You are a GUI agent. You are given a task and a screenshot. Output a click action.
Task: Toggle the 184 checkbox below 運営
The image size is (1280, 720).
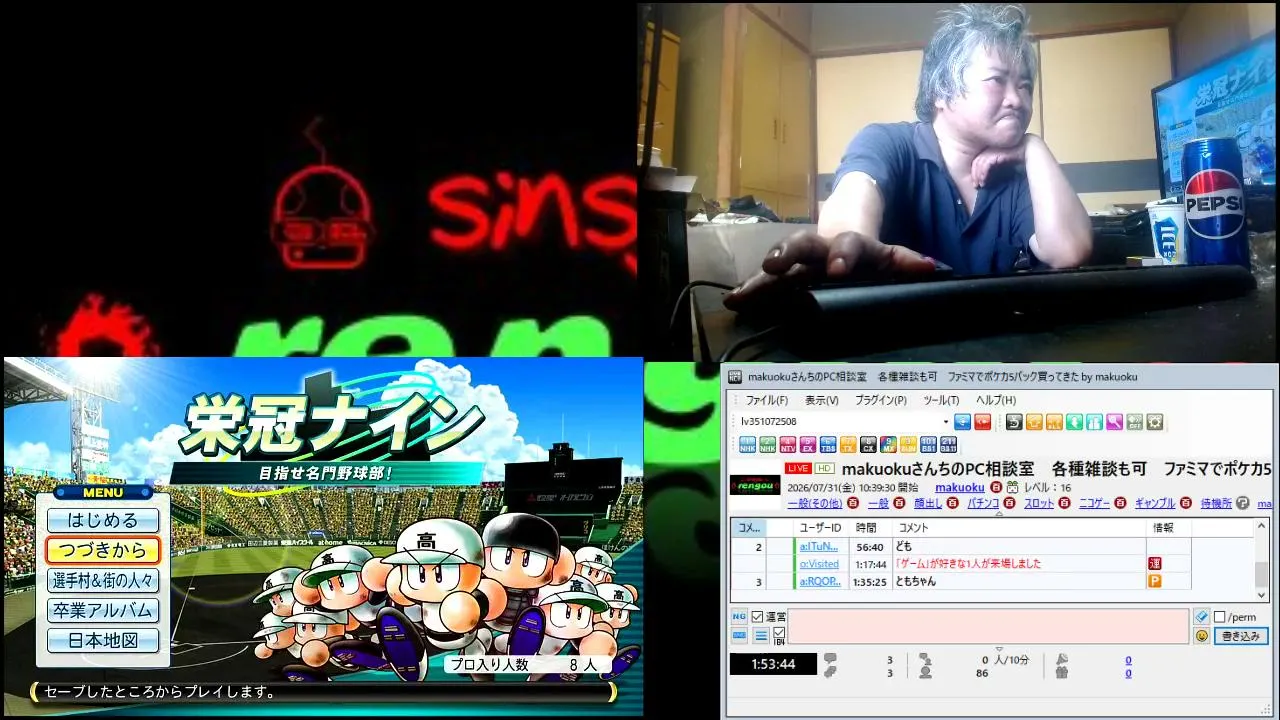point(779,632)
